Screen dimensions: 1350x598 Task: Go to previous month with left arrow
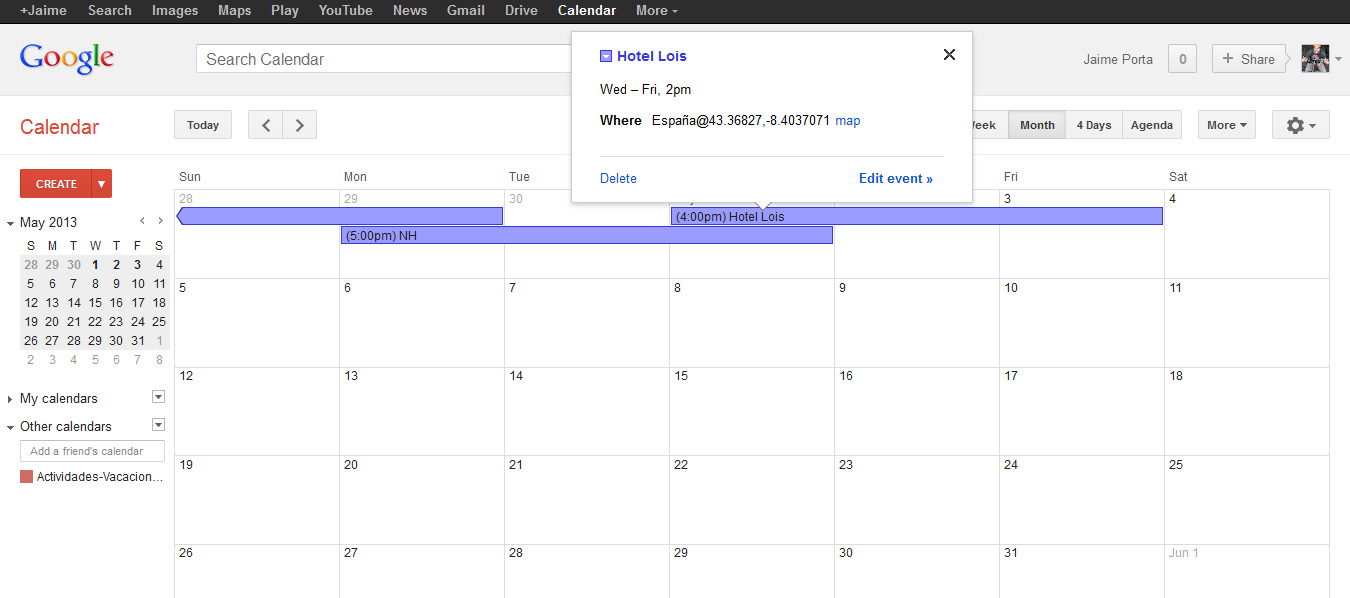pos(265,125)
